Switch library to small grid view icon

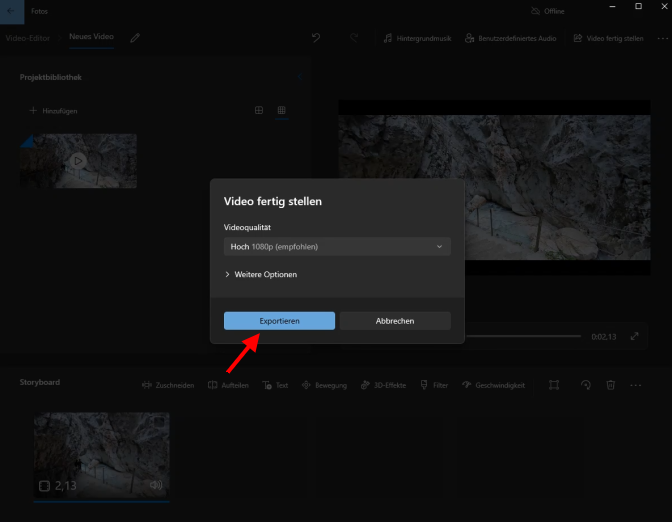pos(282,110)
